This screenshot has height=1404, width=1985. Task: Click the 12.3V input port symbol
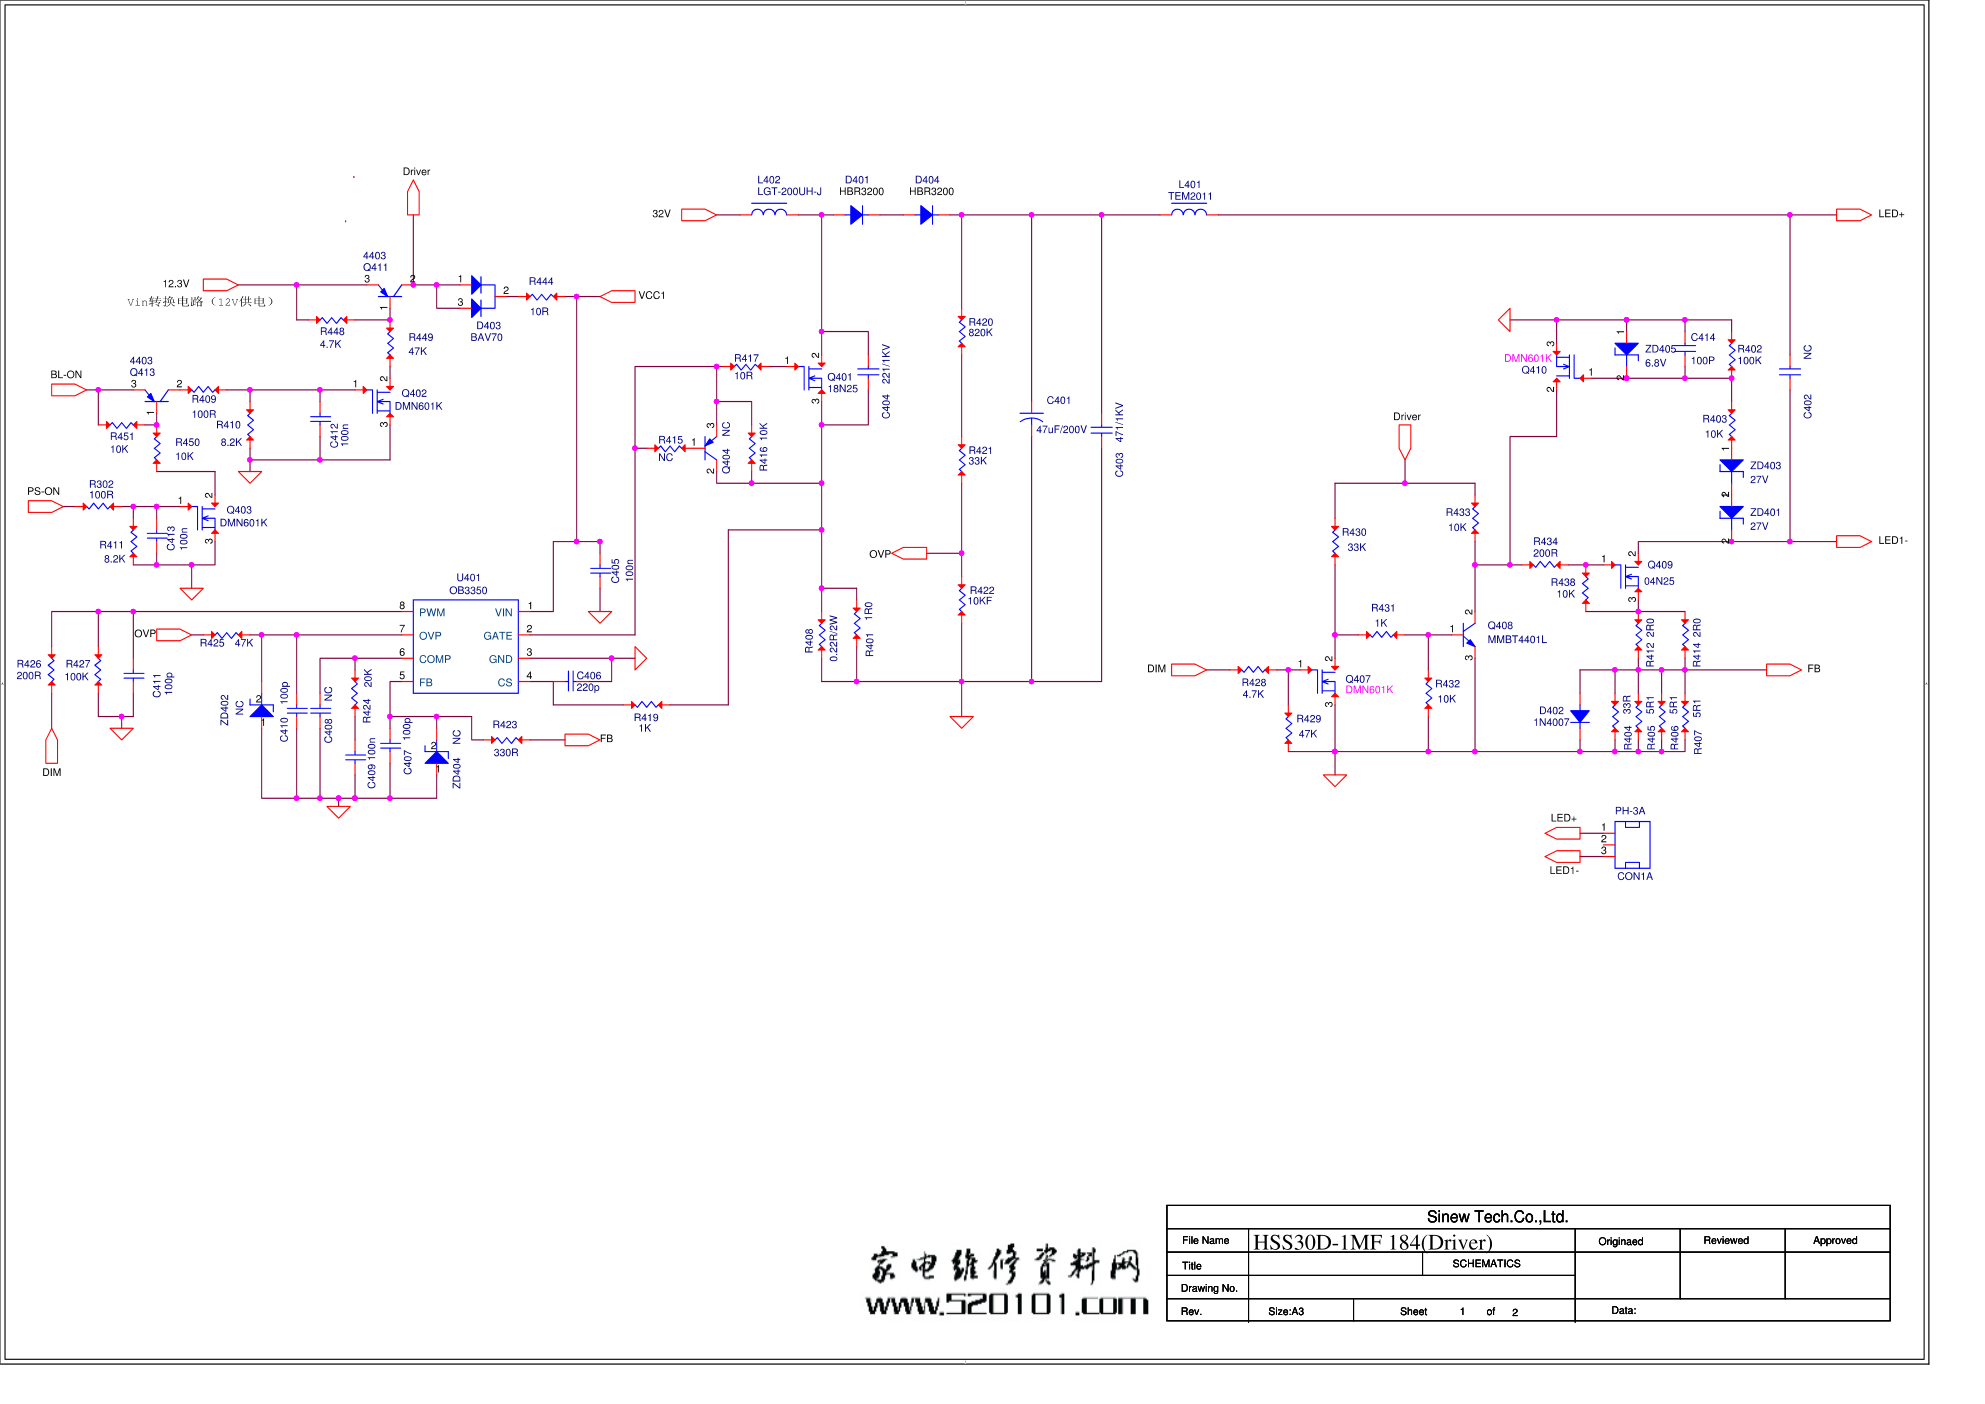220,285
